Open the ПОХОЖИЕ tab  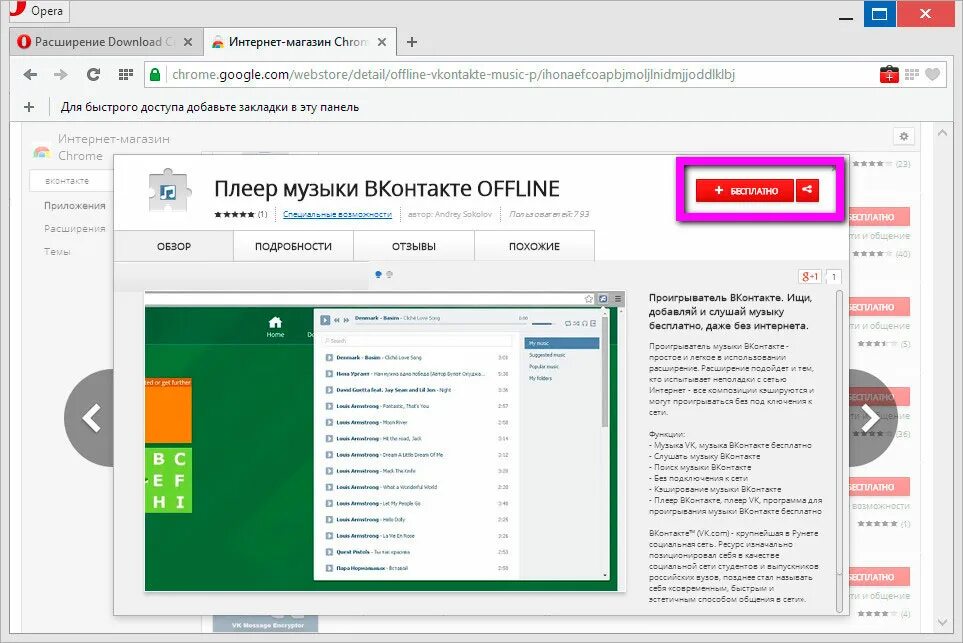(534, 246)
